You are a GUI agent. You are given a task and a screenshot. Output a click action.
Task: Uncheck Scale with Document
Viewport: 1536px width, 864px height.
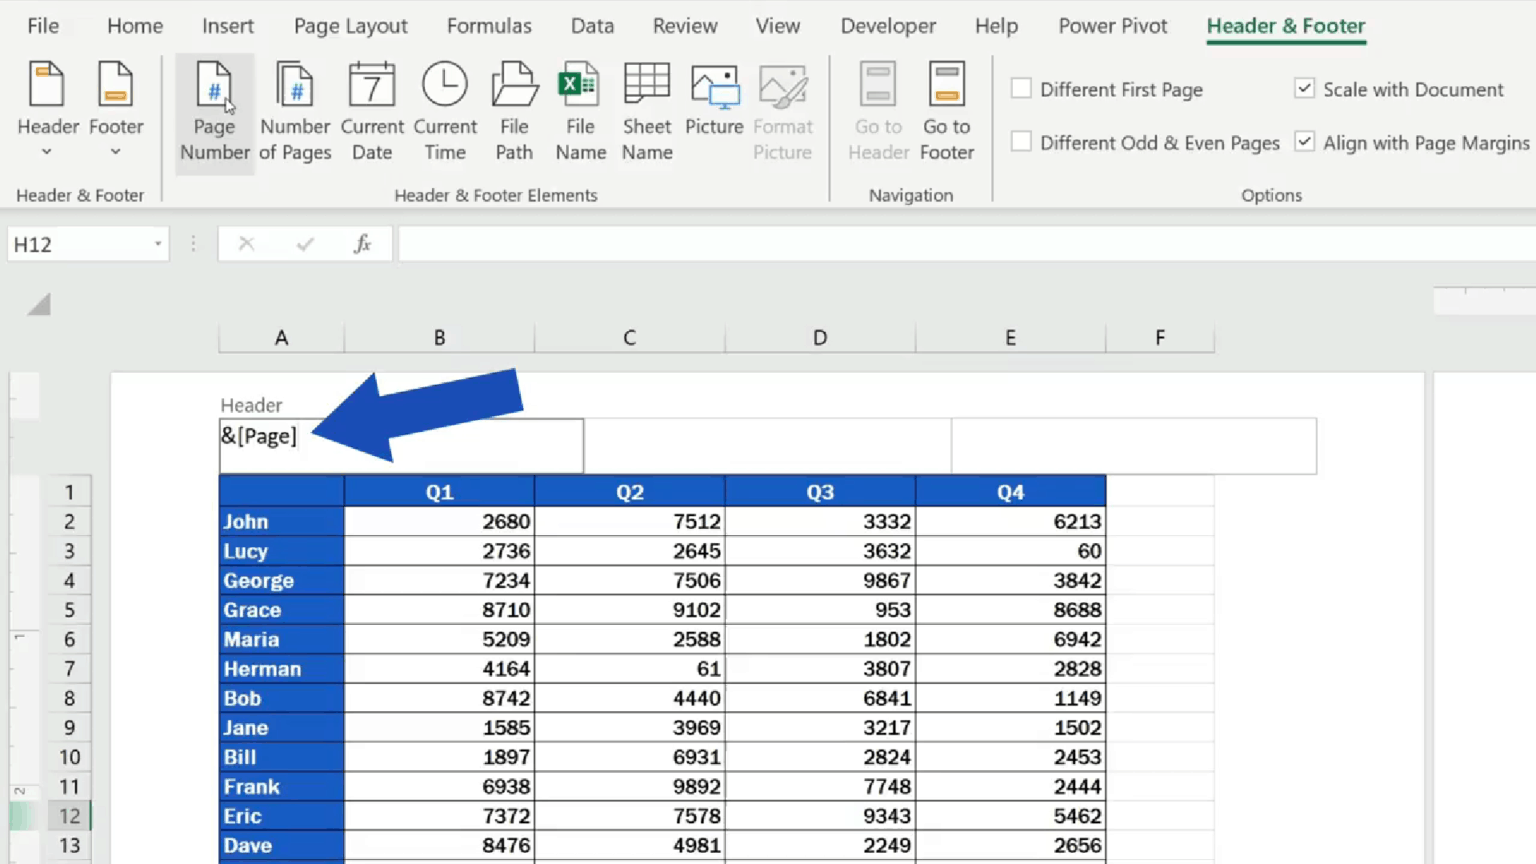[x=1304, y=89]
